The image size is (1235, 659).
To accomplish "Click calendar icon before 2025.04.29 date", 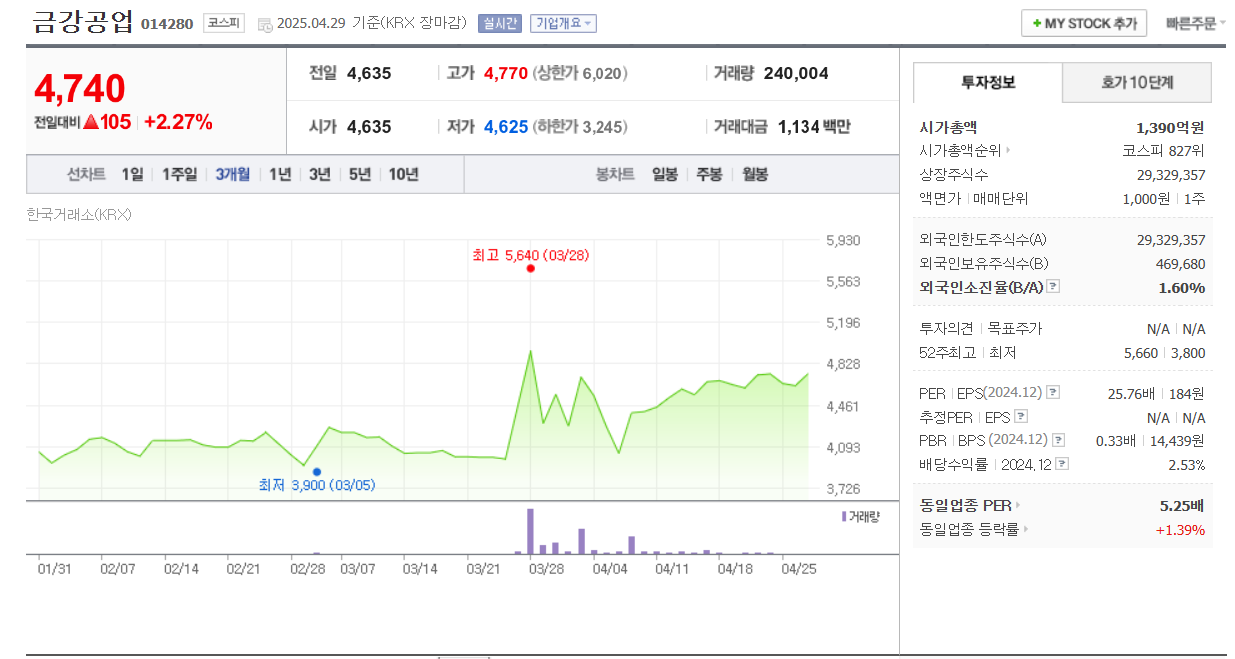I will pyautogui.click(x=264, y=23).
